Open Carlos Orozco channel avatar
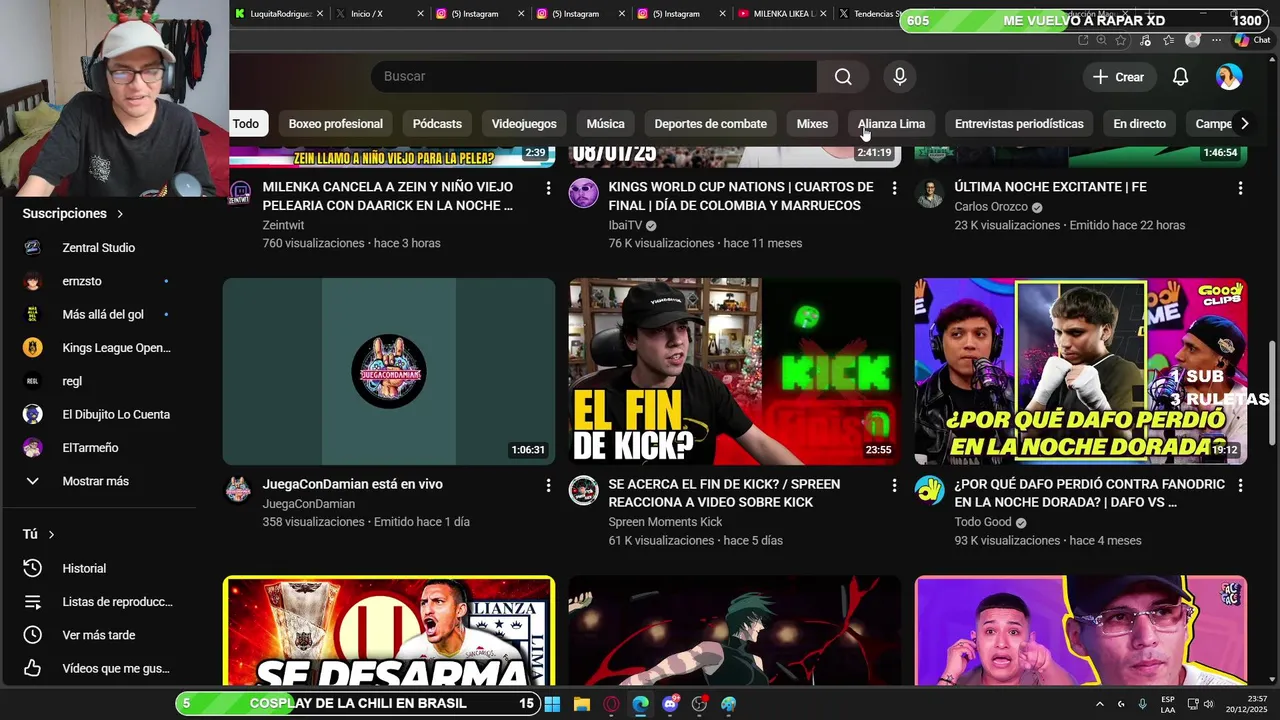 click(x=930, y=193)
